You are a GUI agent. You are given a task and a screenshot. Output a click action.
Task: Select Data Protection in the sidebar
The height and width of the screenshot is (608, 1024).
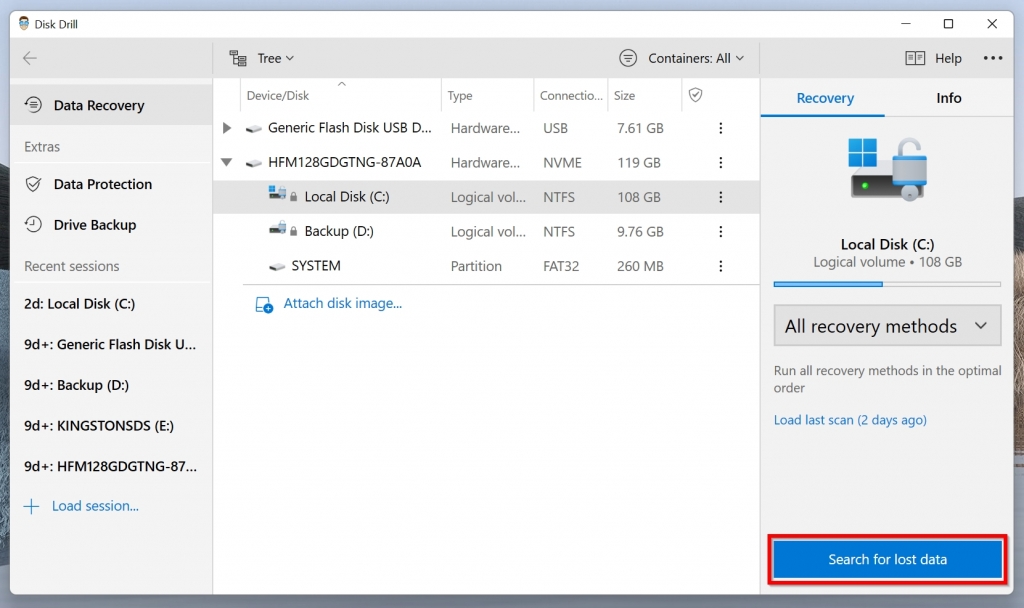point(111,184)
